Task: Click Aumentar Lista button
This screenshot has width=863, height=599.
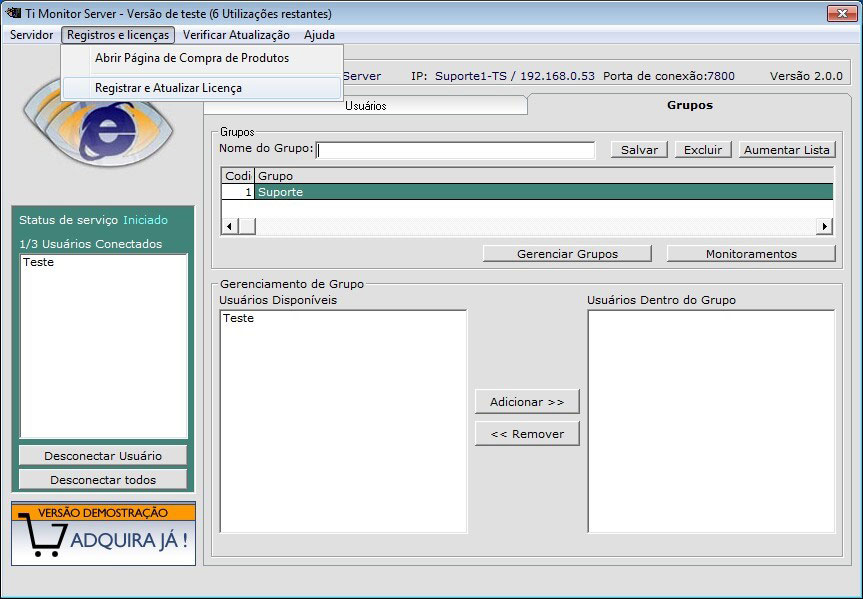Action: (786, 150)
